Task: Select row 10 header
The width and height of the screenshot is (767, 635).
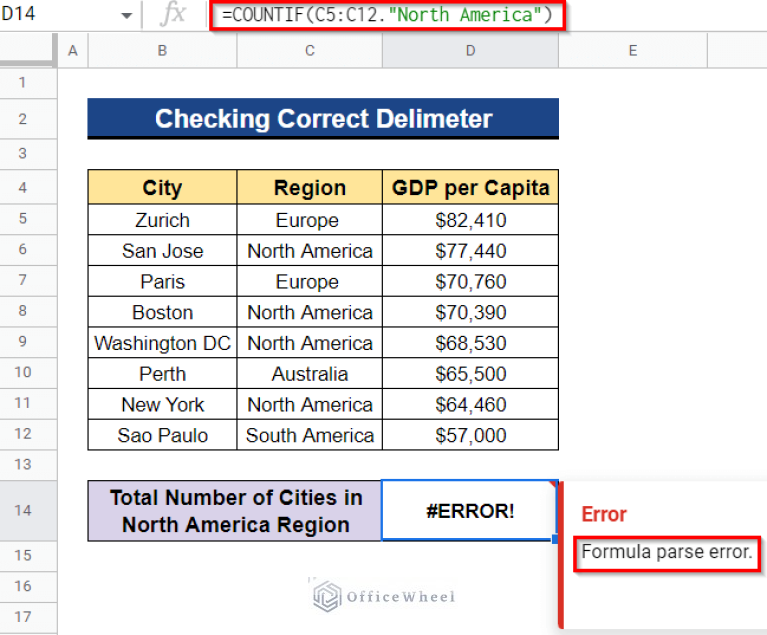Action: (x=23, y=373)
